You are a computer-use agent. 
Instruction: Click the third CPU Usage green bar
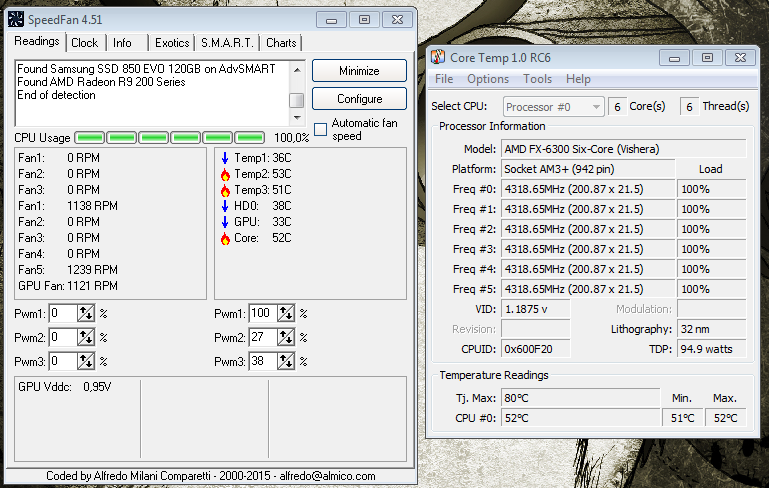click(x=154, y=137)
